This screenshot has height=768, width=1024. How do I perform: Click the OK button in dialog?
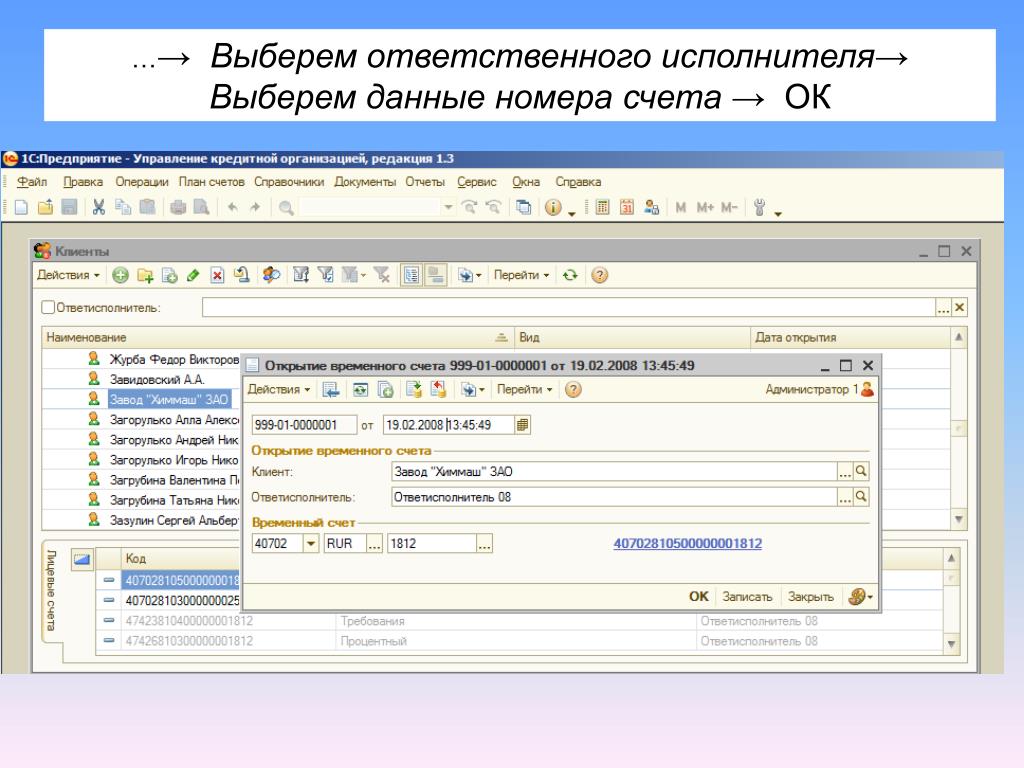tap(698, 596)
